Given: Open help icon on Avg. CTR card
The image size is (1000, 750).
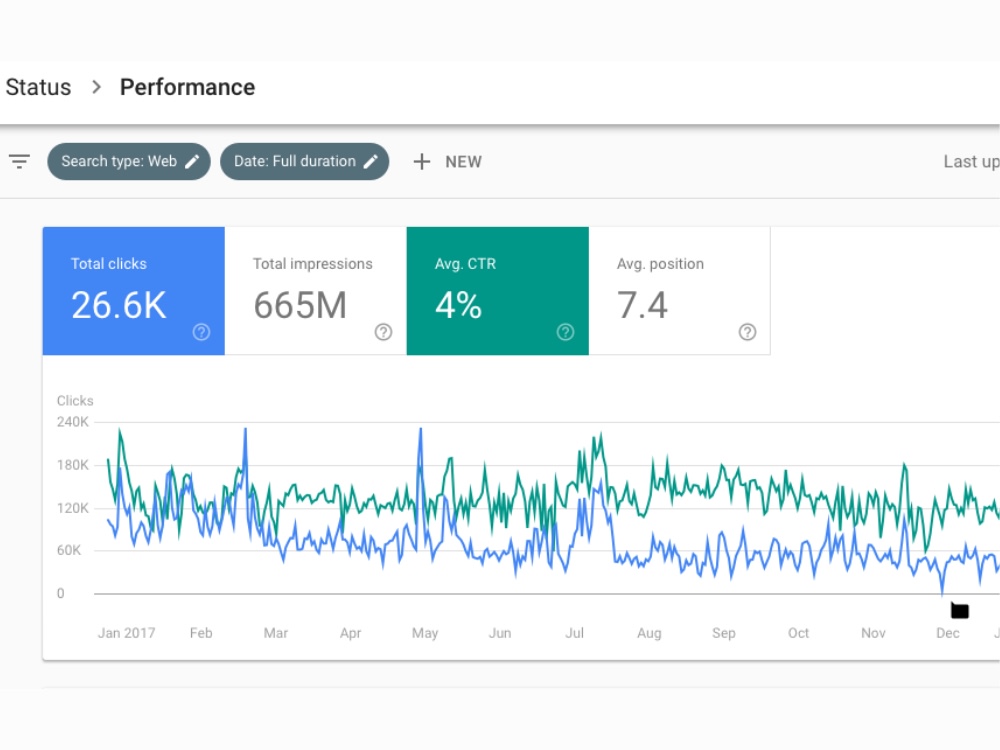Looking at the screenshot, I should point(565,332).
